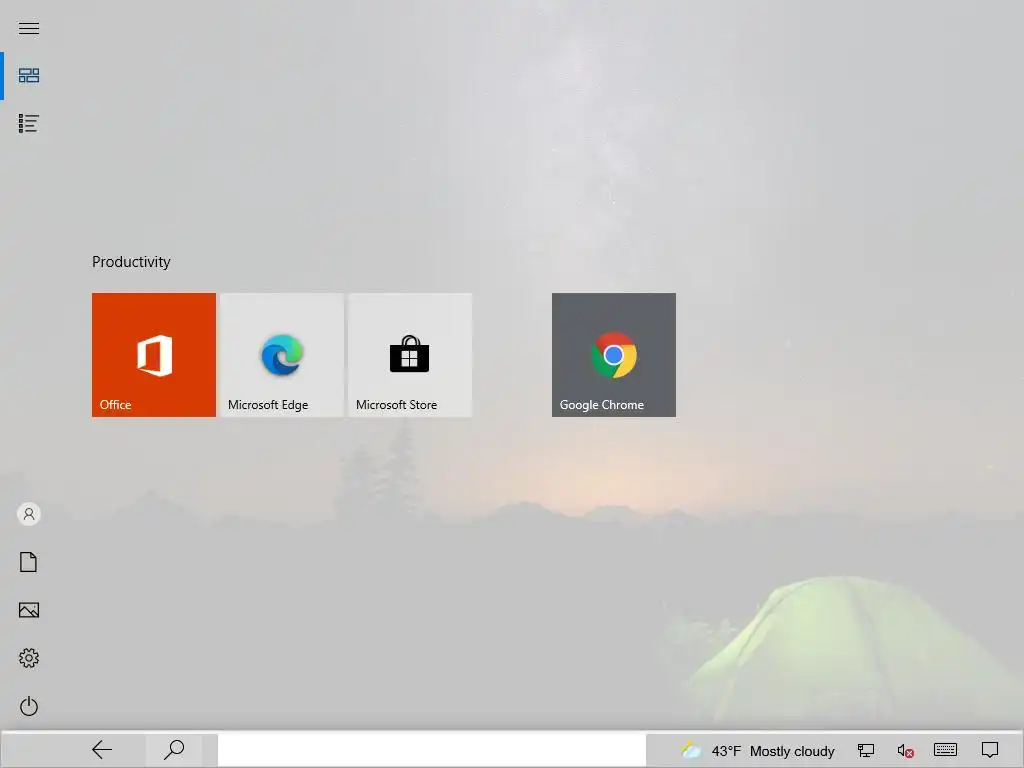Switch to Pinned tiles view

point(29,76)
